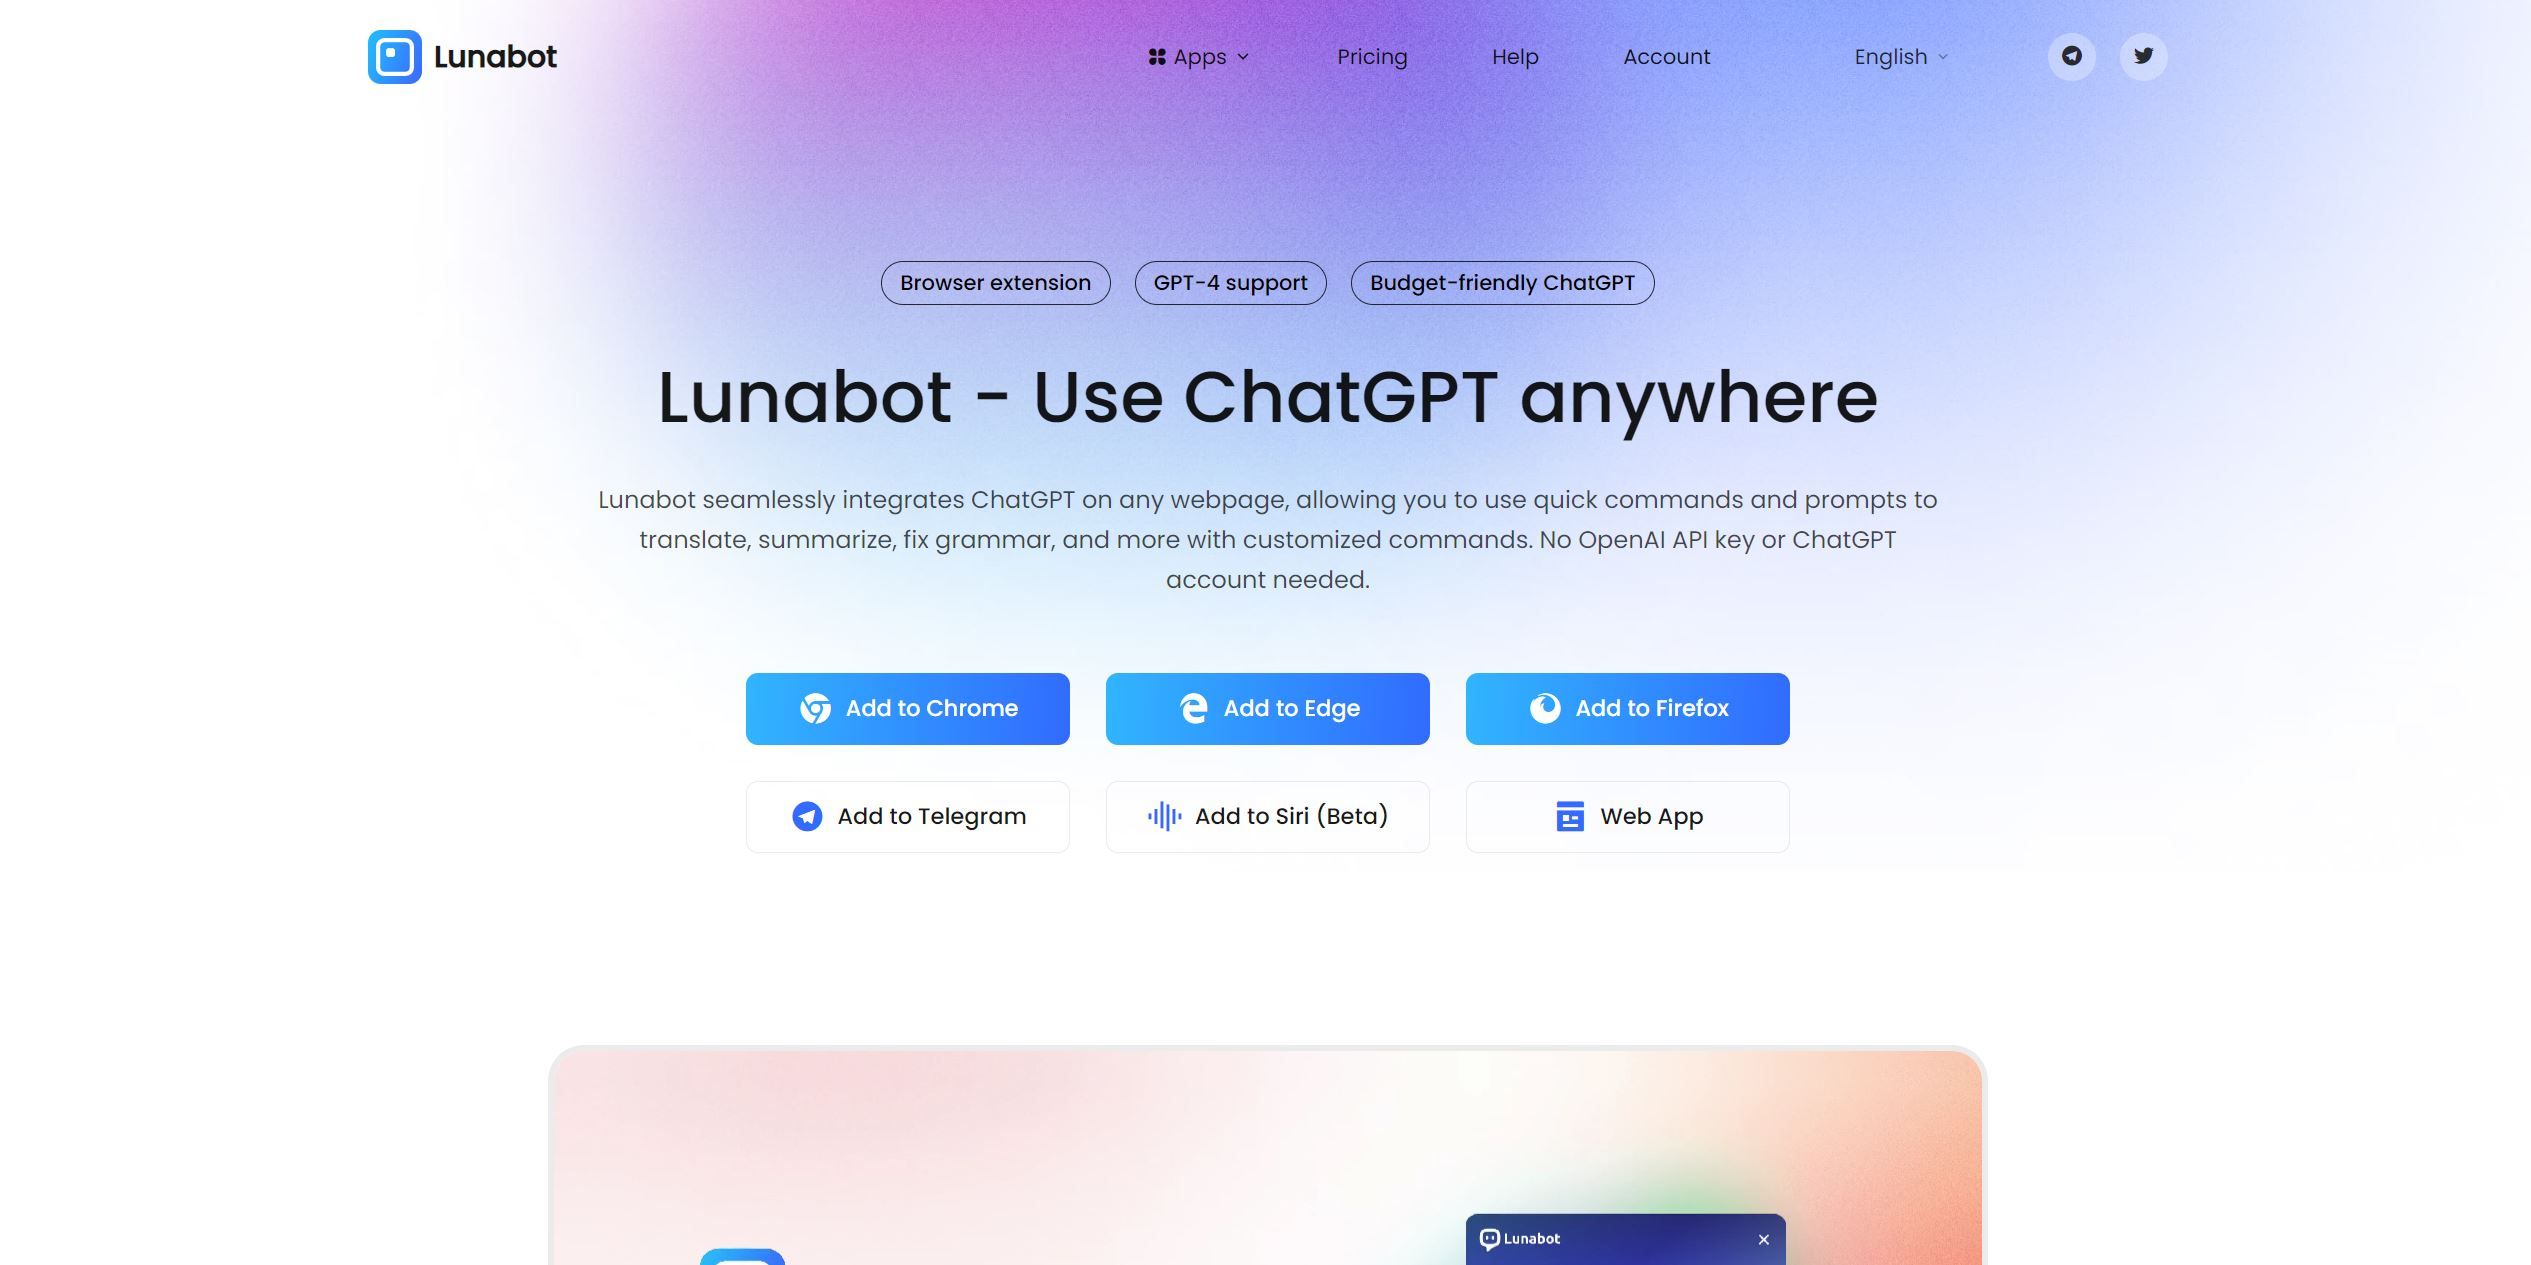Expand the Apps dropdown menu

click(1199, 56)
